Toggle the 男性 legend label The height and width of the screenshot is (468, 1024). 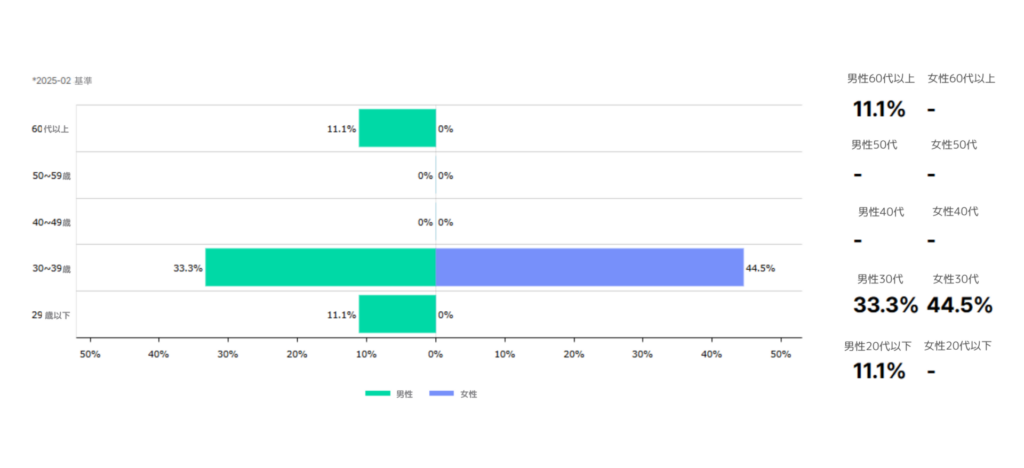(404, 394)
